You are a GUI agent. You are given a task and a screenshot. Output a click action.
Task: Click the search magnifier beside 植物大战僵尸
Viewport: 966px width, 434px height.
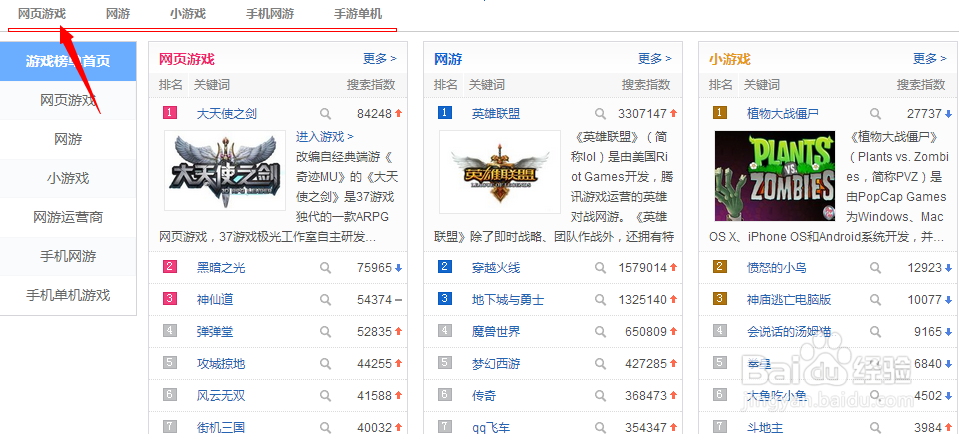pos(875,114)
